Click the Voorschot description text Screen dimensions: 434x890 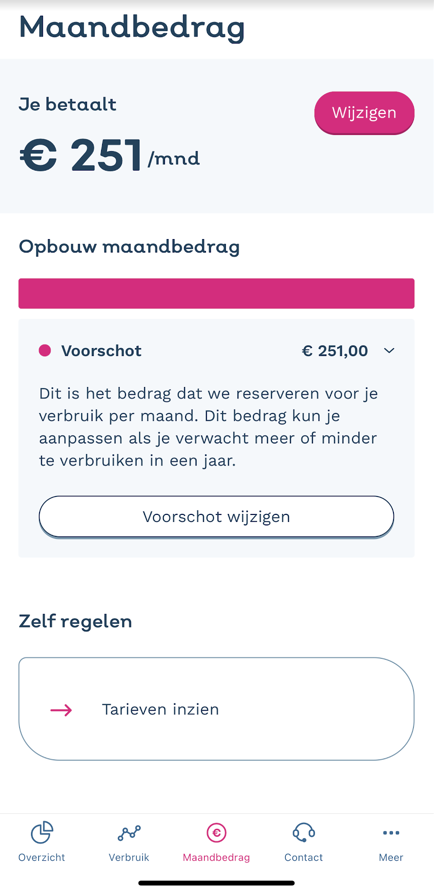click(x=208, y=427)
